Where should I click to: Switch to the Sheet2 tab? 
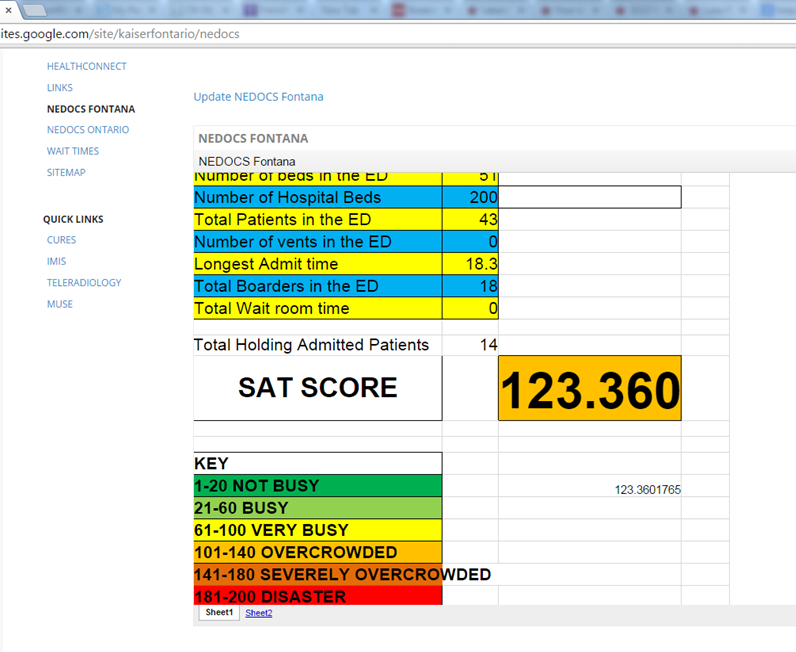tap(258, 613)
